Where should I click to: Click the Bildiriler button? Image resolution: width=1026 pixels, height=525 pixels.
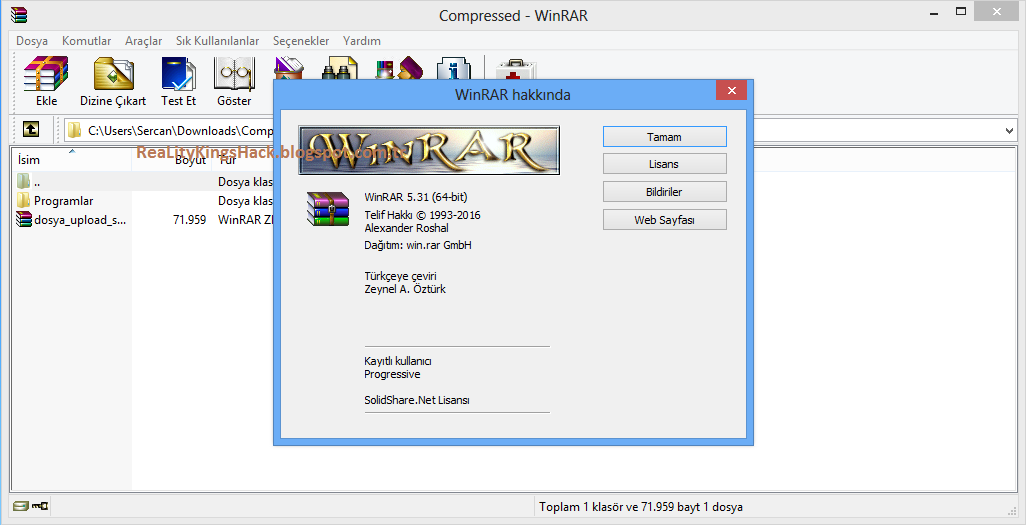(664, 192)
